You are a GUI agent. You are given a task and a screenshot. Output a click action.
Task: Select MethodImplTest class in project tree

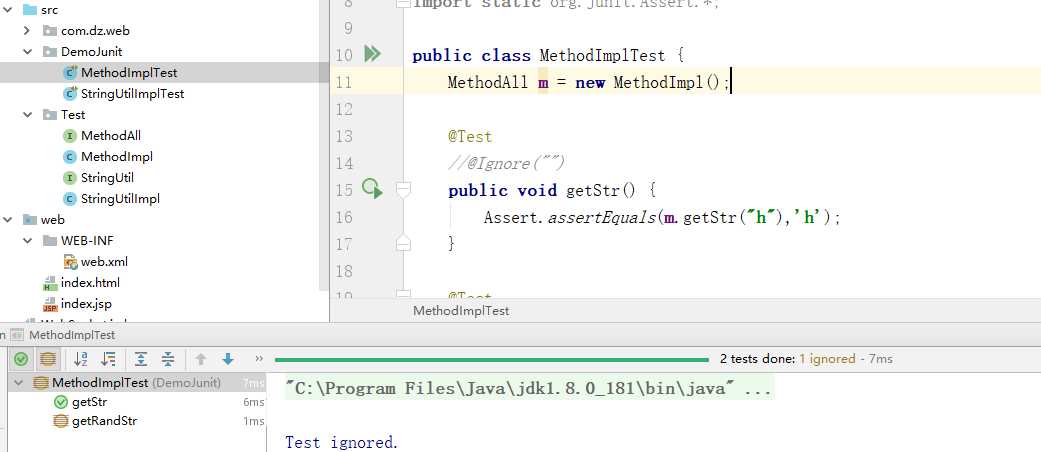129,73
